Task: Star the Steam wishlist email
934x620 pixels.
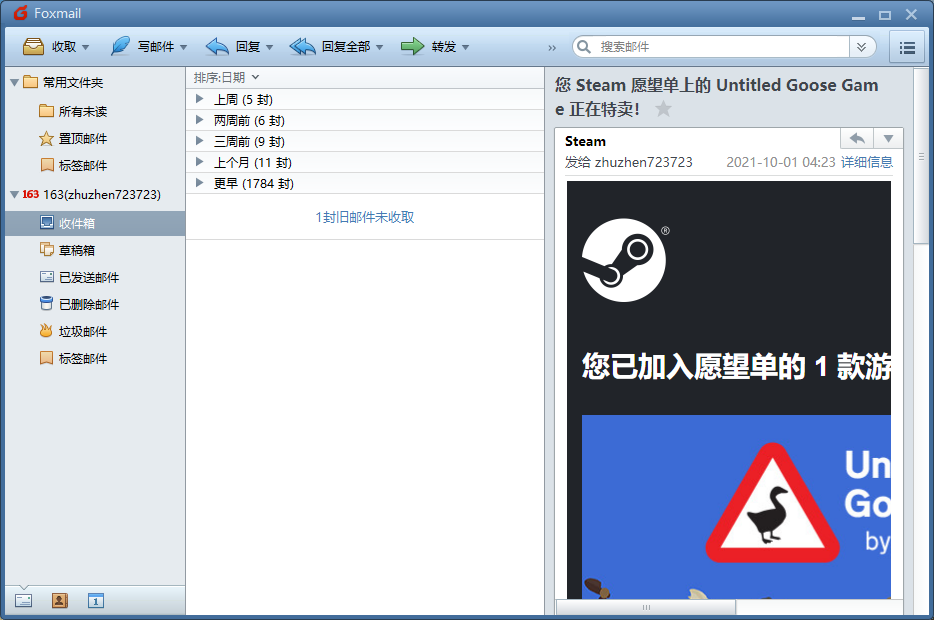Action: (663, 109)
